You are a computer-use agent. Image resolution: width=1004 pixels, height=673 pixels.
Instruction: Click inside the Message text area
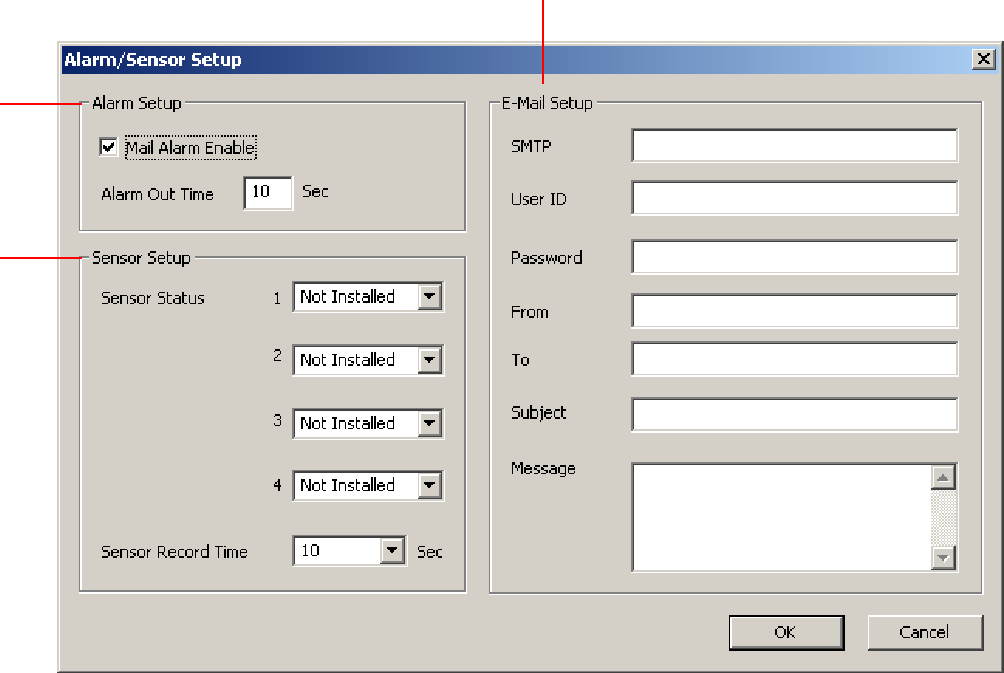pyautogui.click(x=781, y=517)
